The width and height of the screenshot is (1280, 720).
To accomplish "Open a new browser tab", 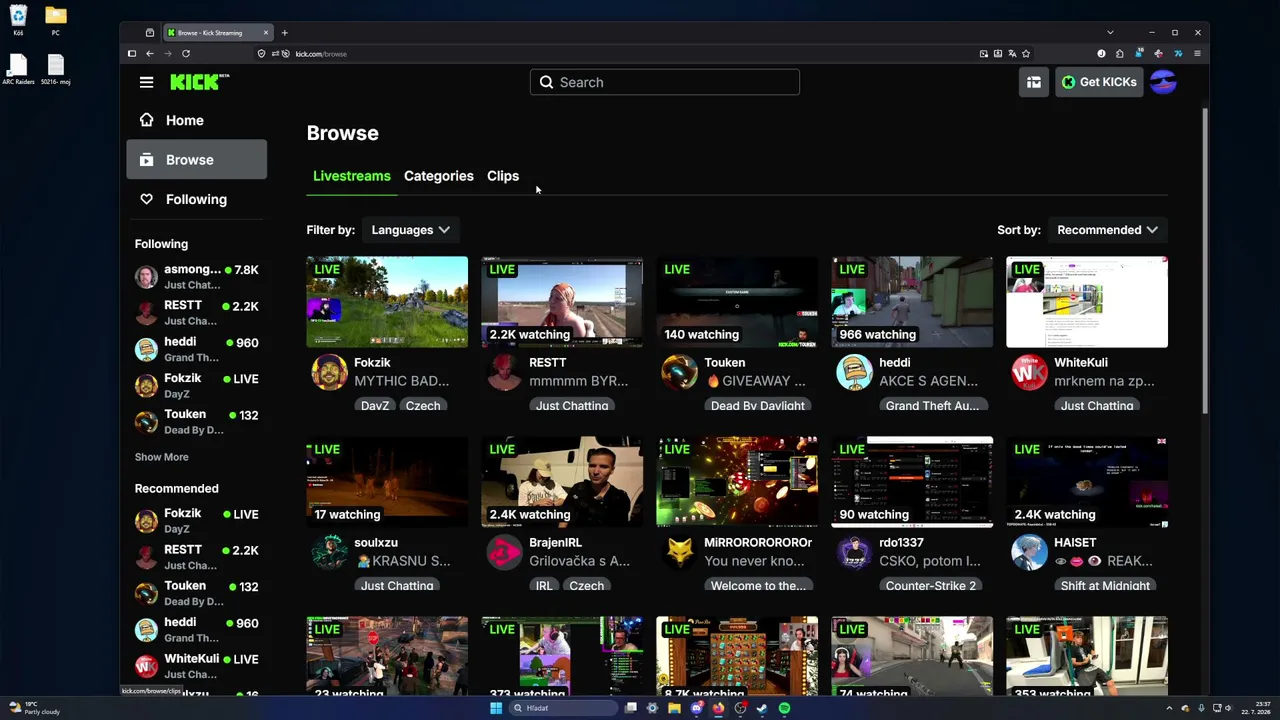I will [284, 33].
